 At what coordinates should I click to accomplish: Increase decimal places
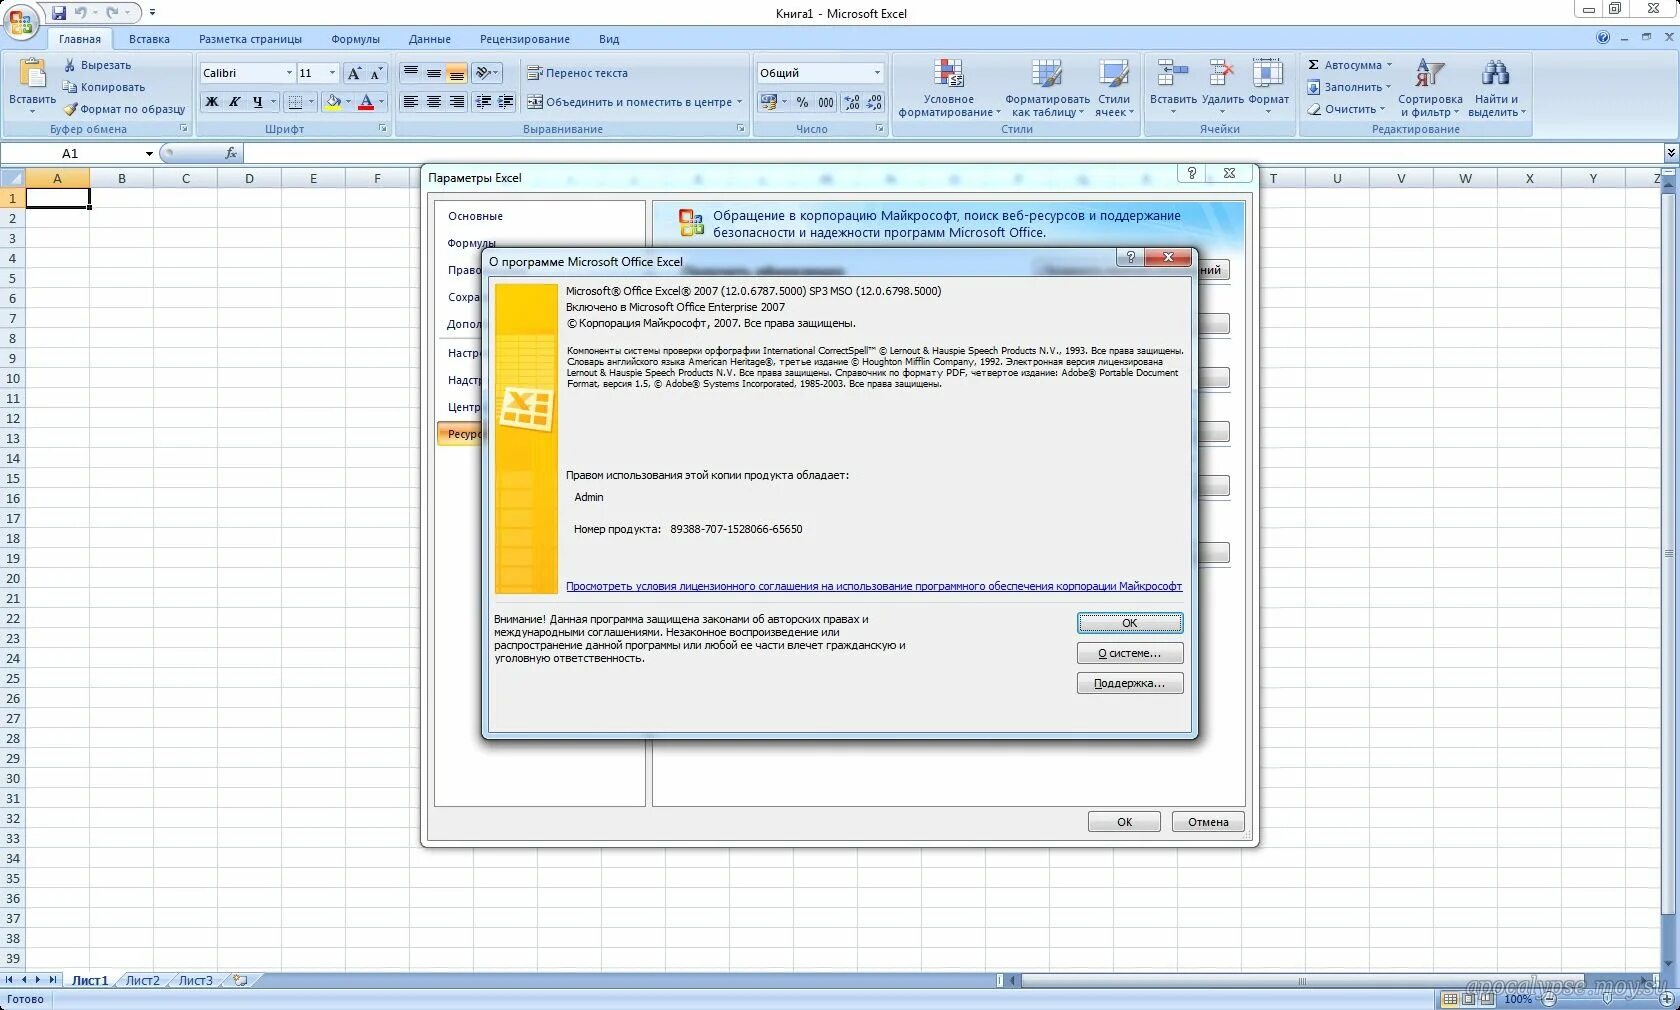[x=852, y=102]
